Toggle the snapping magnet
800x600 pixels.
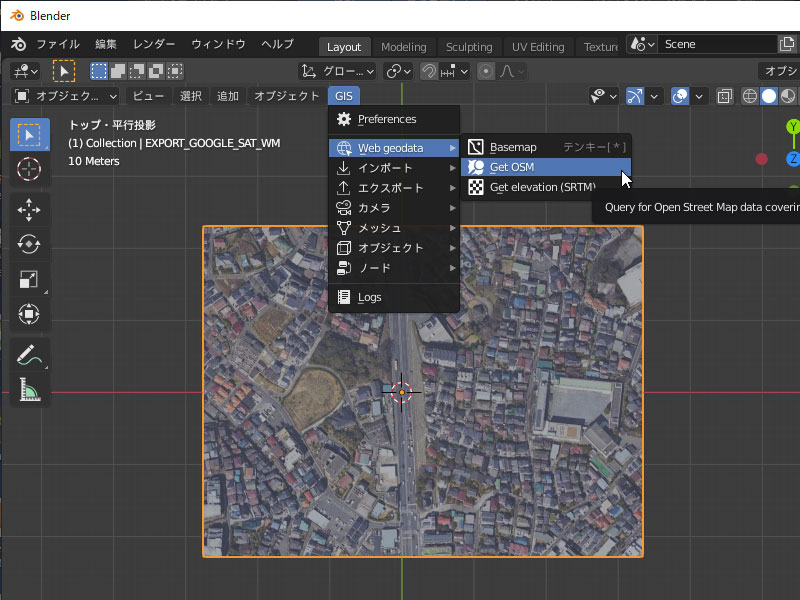pos(429,71)
